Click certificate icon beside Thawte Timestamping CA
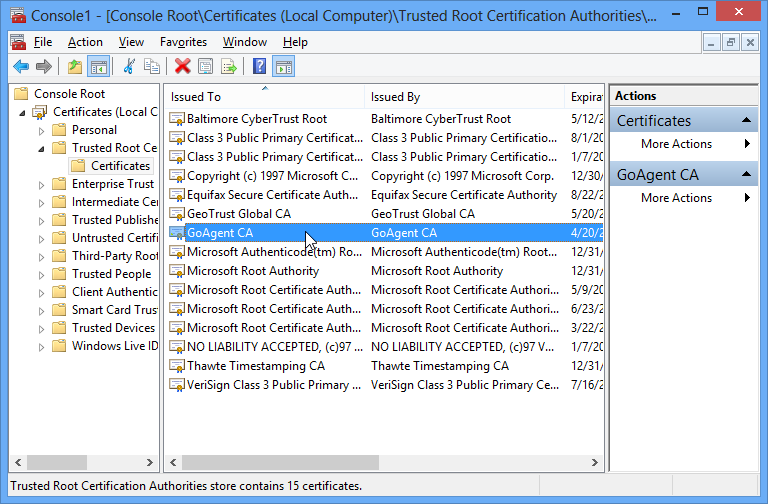768x504 pixels. click(176, 366)
